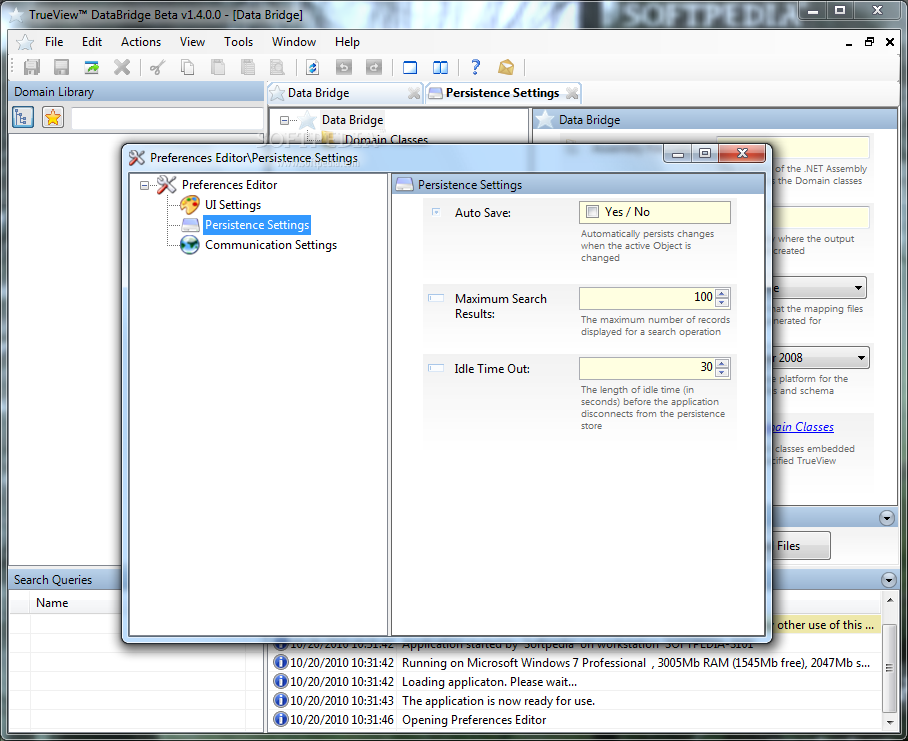Minimize the Preferences Editor dialog
The image size is (908, 741).
tap(678, 153)
